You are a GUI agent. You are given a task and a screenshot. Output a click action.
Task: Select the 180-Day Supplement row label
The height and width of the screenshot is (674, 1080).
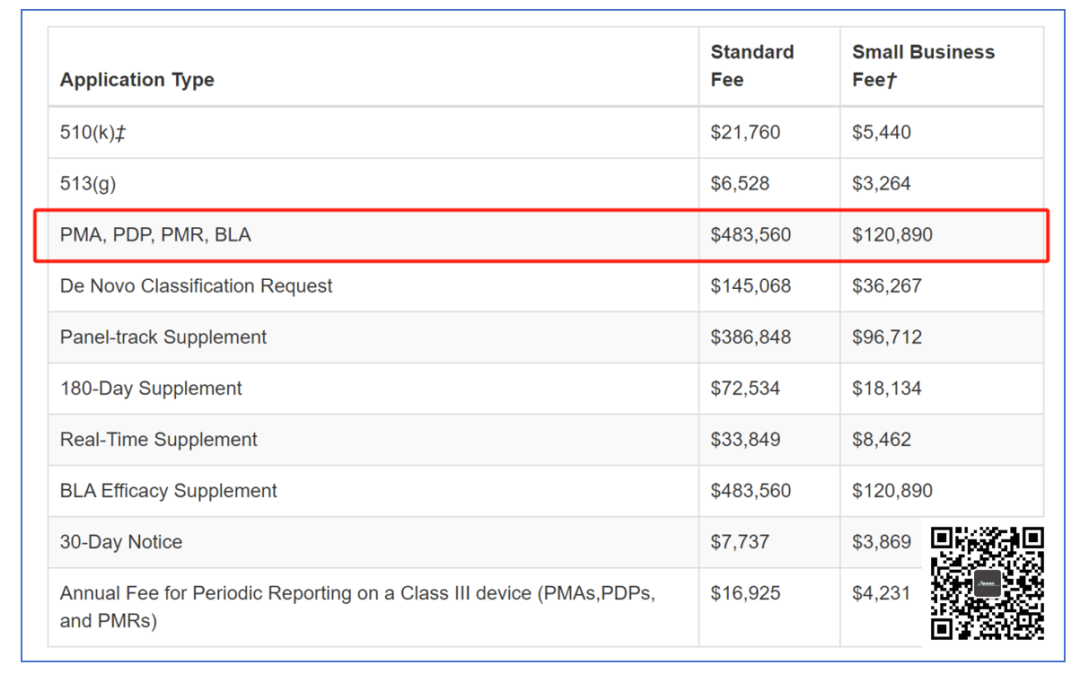[151, 388]
